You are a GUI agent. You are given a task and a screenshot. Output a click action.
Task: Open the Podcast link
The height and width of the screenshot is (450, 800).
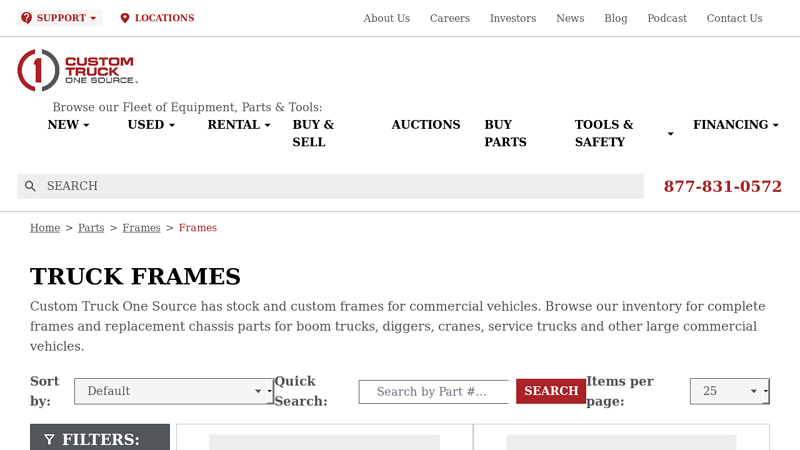pyautogui.click(x=667, y=18)
